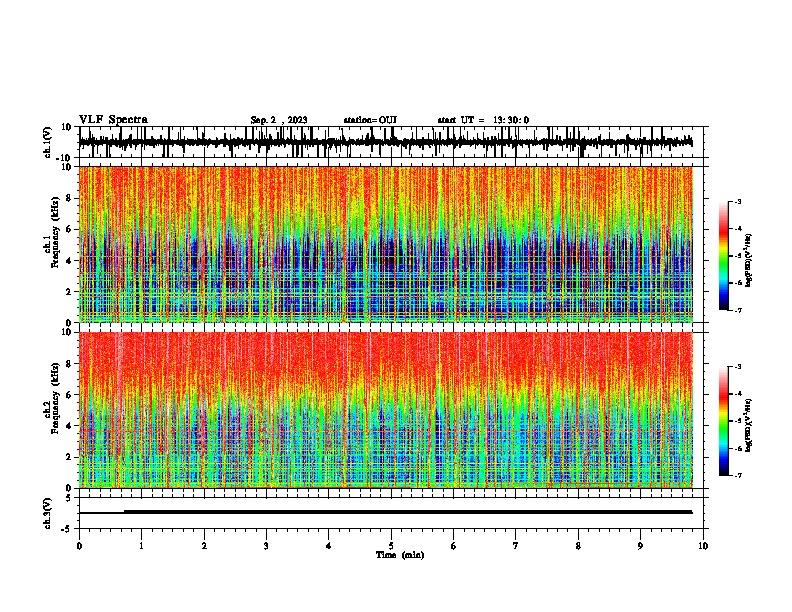This screenshot has height=612, width=792.
Task: Click the time axis tick label '7'
Action: (x=516, y=546)
